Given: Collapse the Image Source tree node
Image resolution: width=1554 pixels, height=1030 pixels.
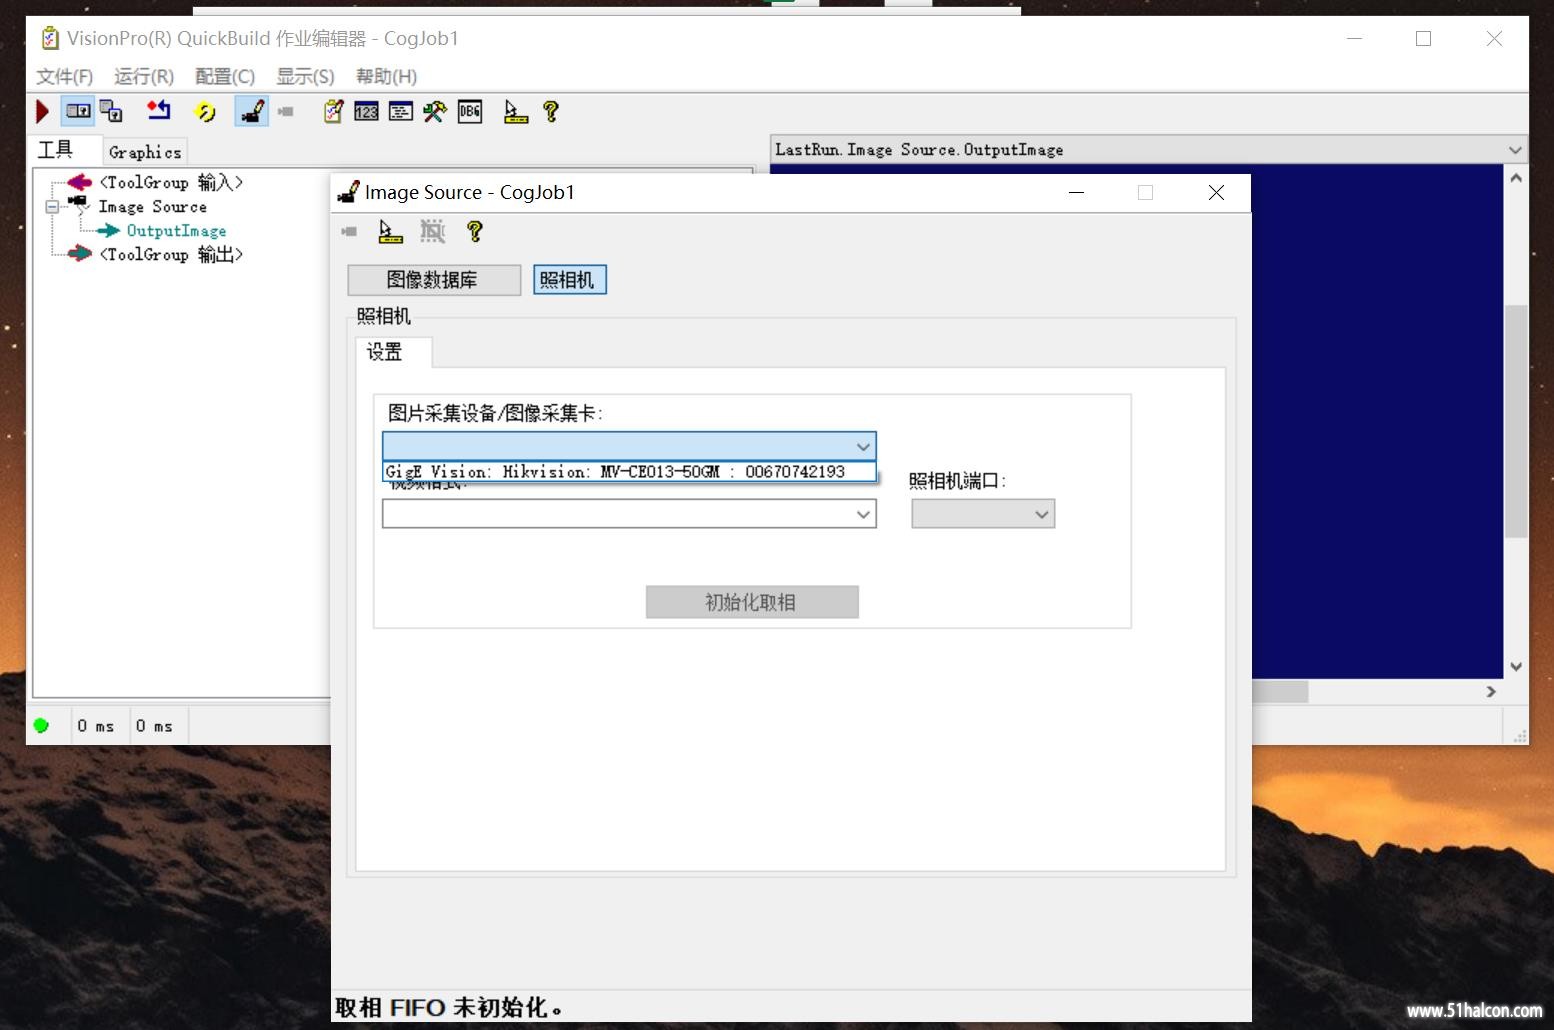Looking at the screenshot, I should coord(52,207).
